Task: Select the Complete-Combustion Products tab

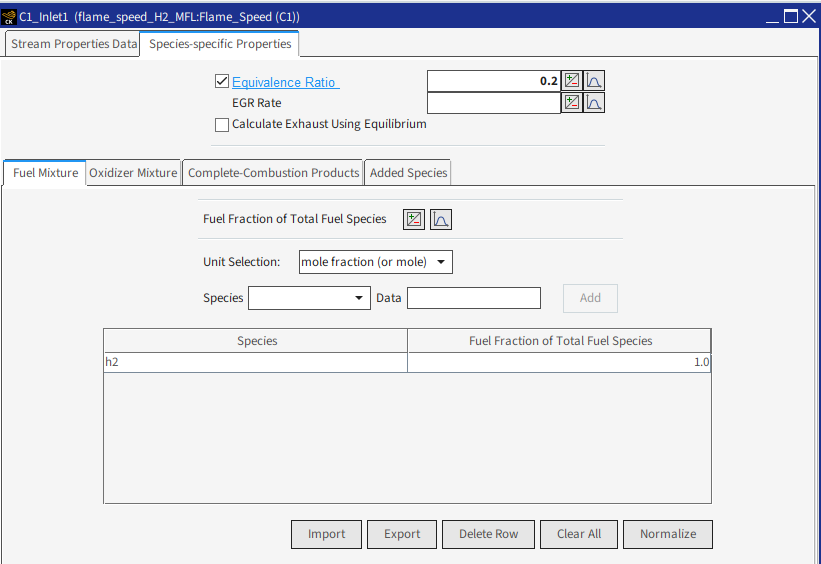Action: 273,173
